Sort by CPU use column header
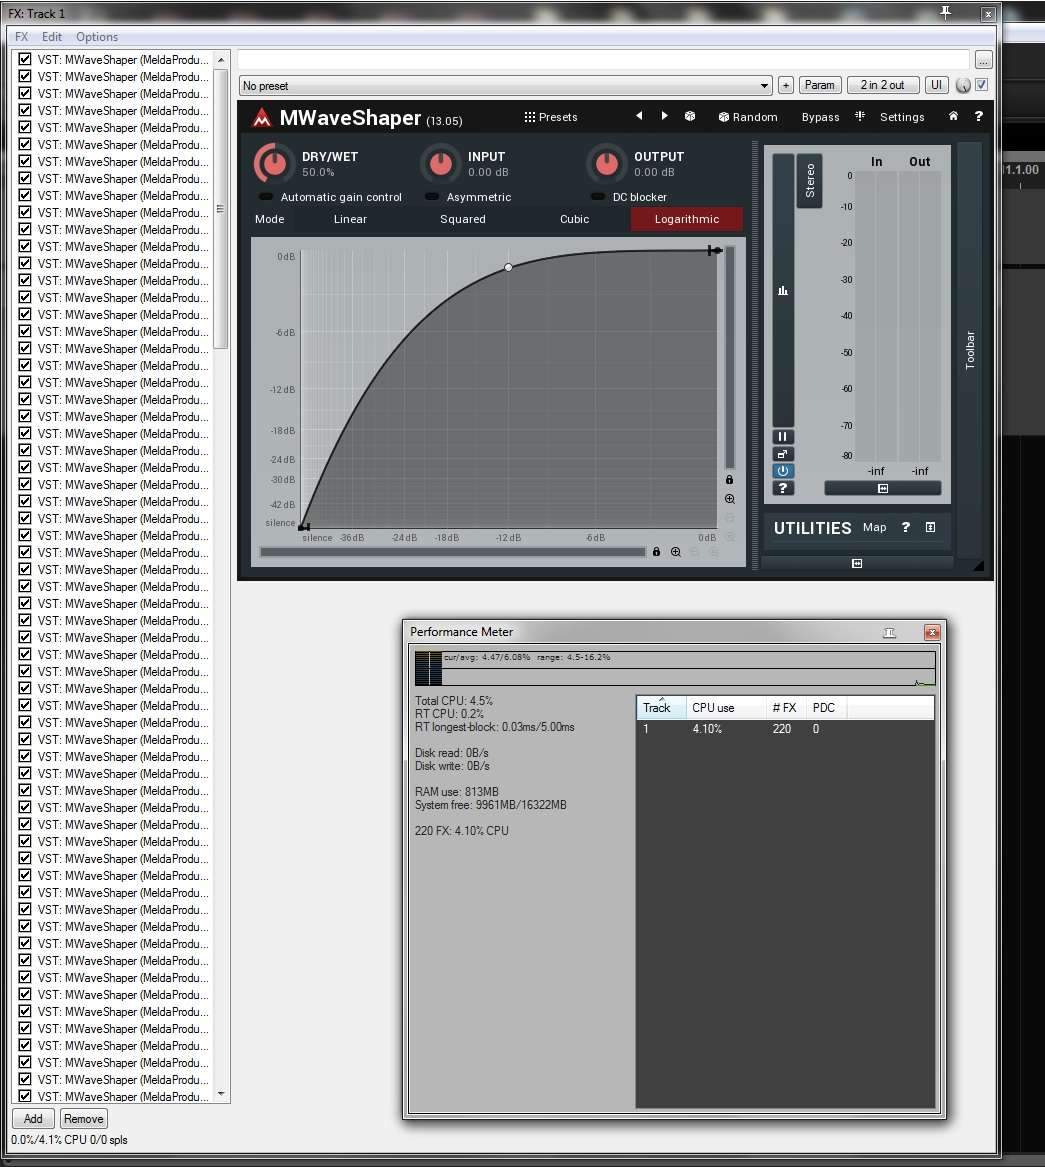The height and width of the screenshot is (1167, 1045). tap(726, 708)
